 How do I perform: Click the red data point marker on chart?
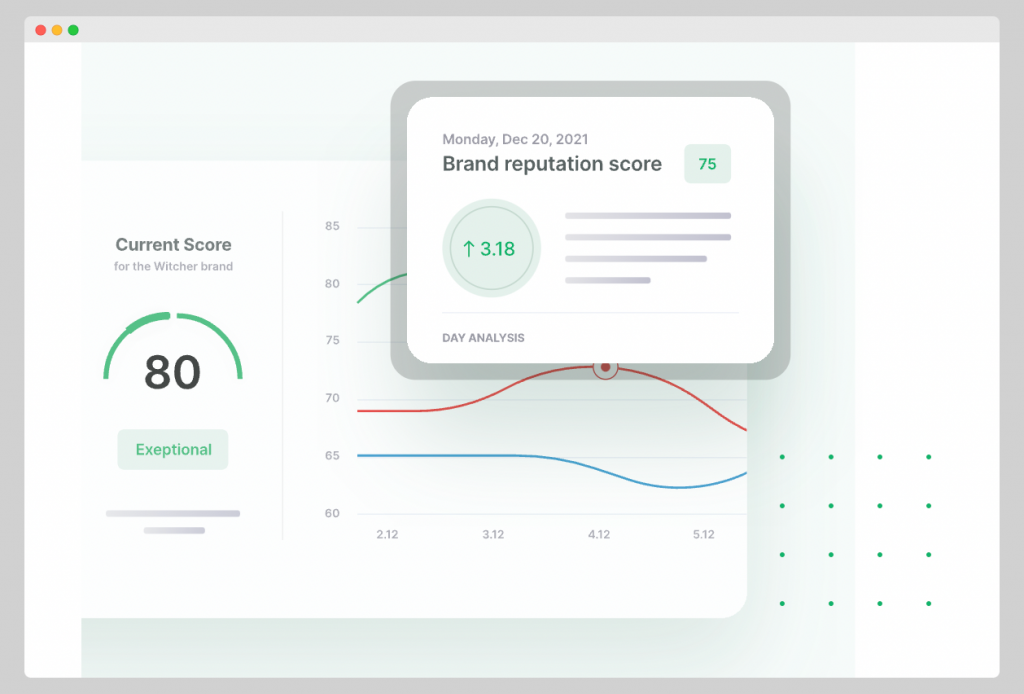[x=605, y=367]
